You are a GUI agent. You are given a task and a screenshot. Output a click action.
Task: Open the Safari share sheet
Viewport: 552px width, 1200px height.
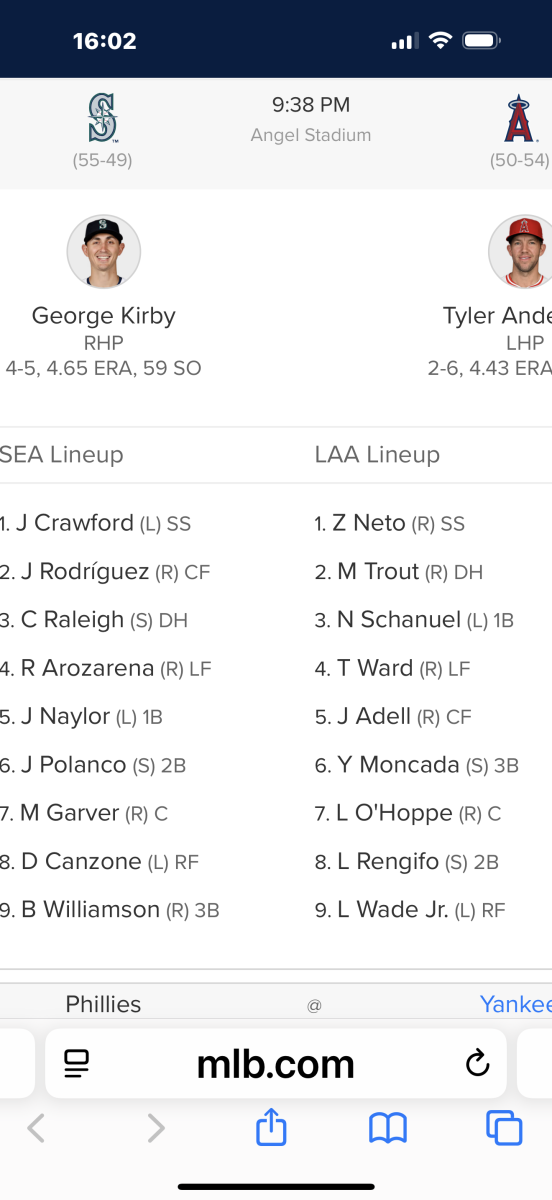[271, 1128]
